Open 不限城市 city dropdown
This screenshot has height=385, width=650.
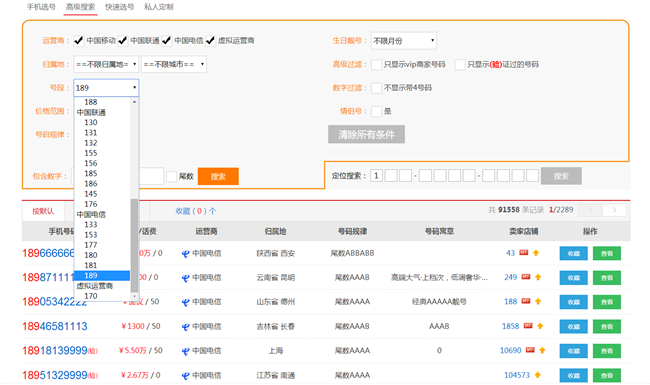174,64
